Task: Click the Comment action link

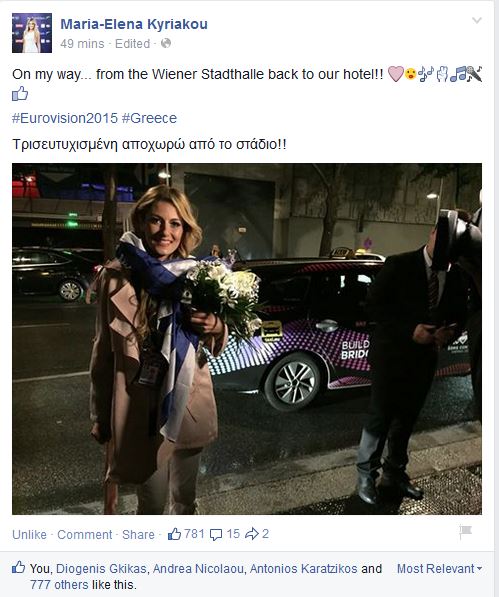Action: [84, 535]
